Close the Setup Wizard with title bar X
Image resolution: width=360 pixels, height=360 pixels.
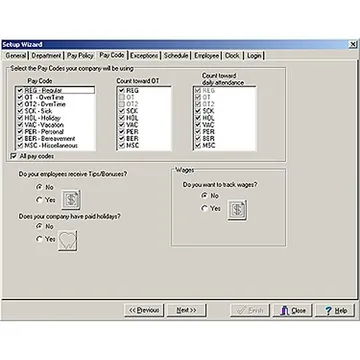click(353, 45)
